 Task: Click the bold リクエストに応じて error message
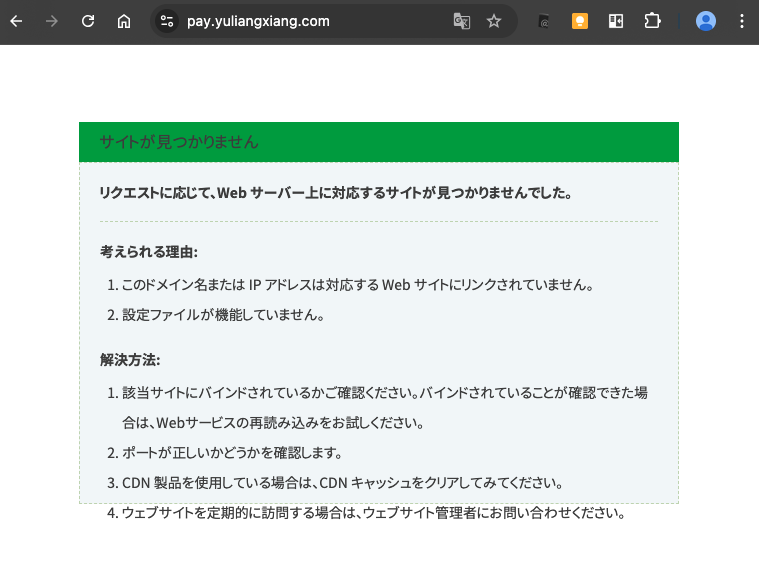point(336,193)
